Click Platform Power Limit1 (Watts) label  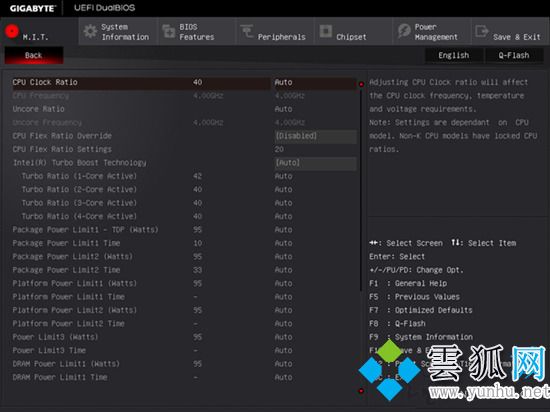click(x=75, y=284)
